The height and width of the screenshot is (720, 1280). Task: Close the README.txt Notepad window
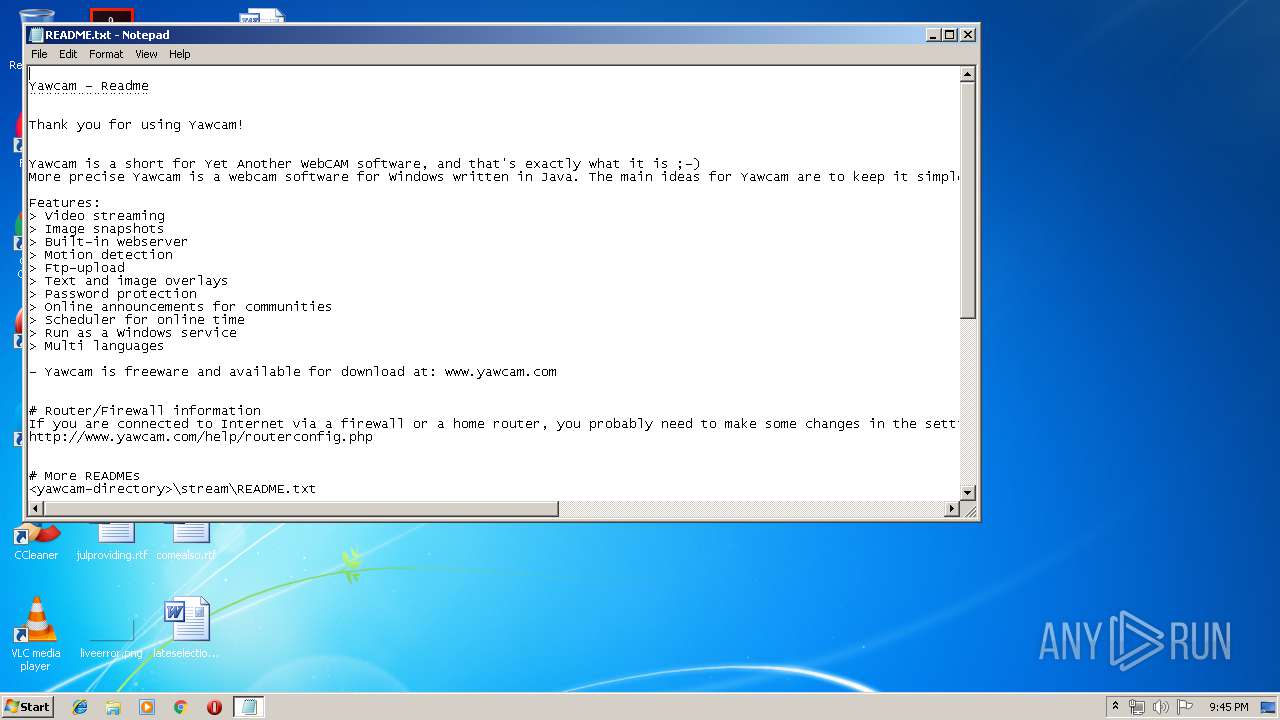[x=967, y=34]
